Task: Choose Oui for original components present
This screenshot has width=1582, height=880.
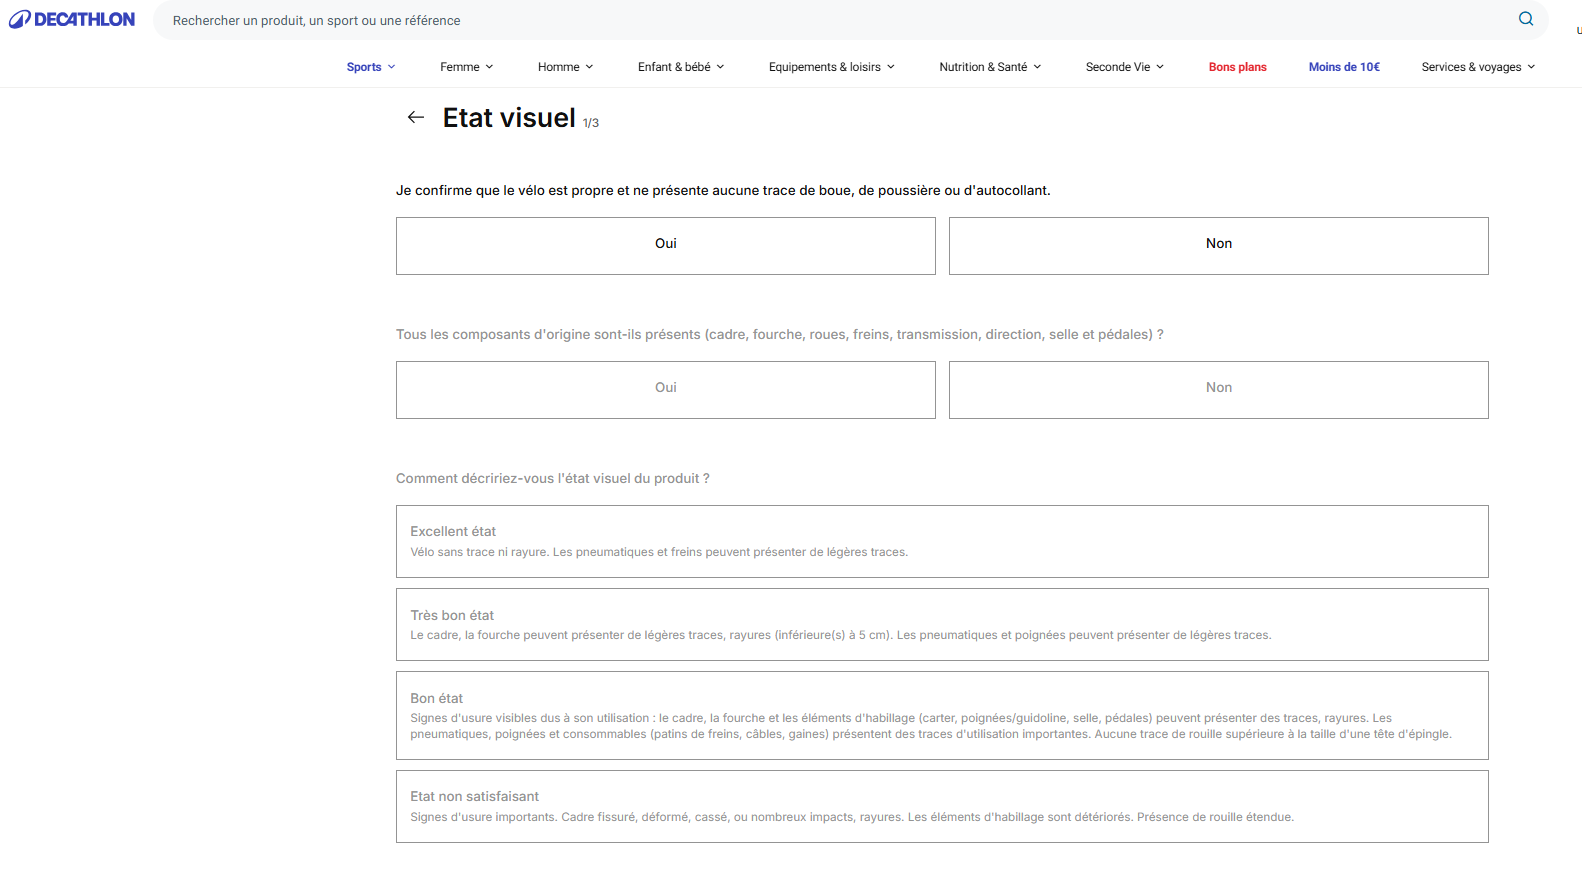Action: click(x=665, y=389)
